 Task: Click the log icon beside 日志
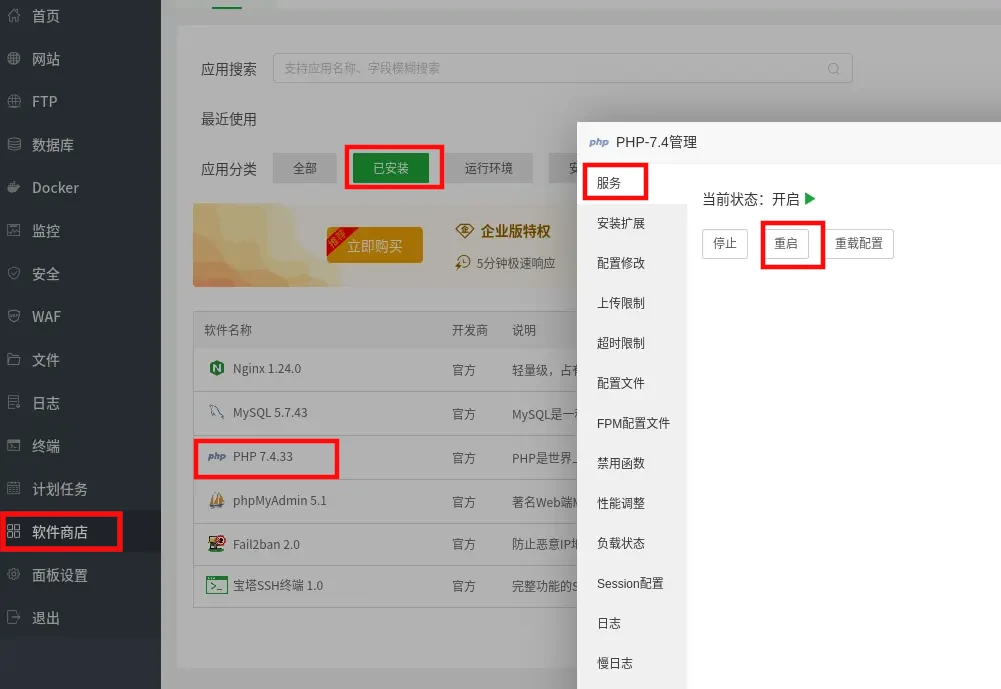[13, 402]
